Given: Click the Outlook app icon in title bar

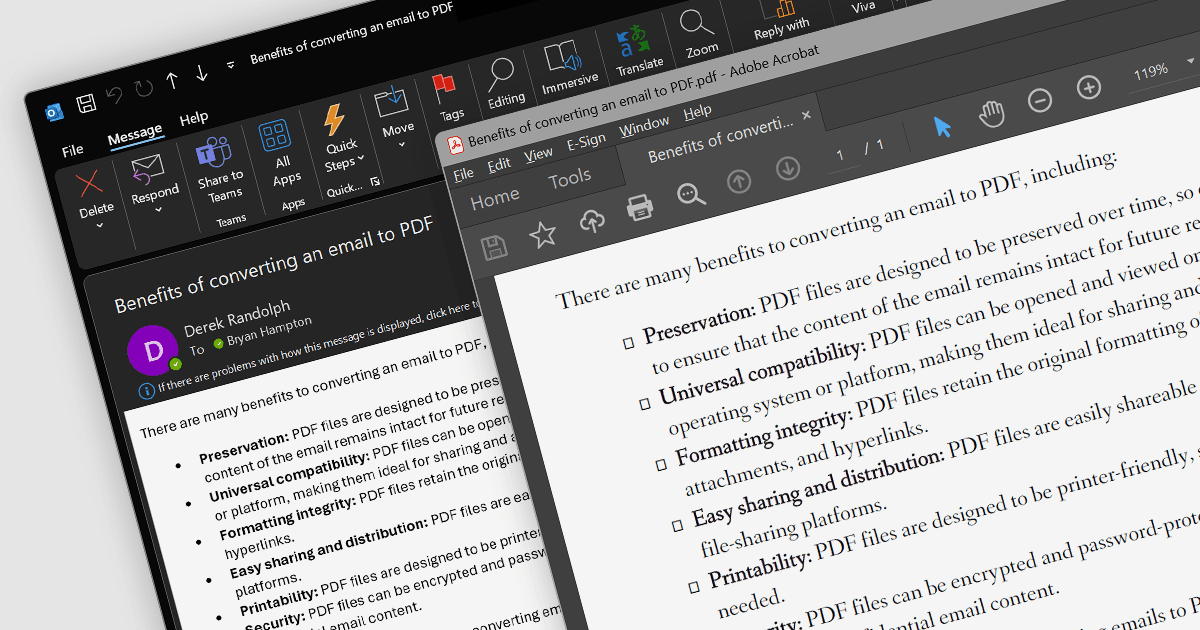Looking at the screenshot, I should pos(55,112).
